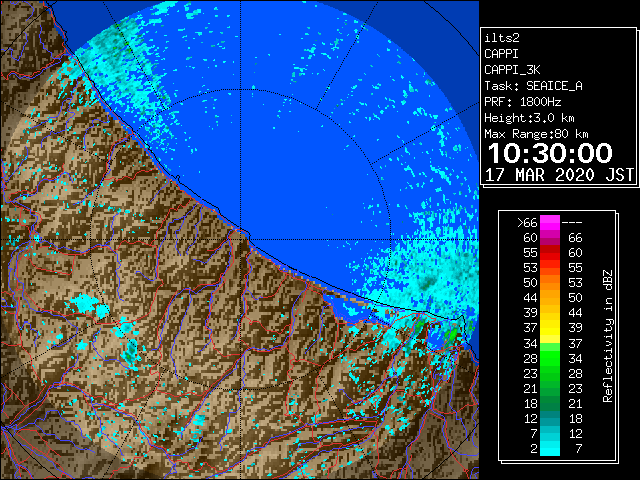This screenshot has width=640, height=480.
Task: Click the 10:30:00 timestamp
Action: click(550, 153)
